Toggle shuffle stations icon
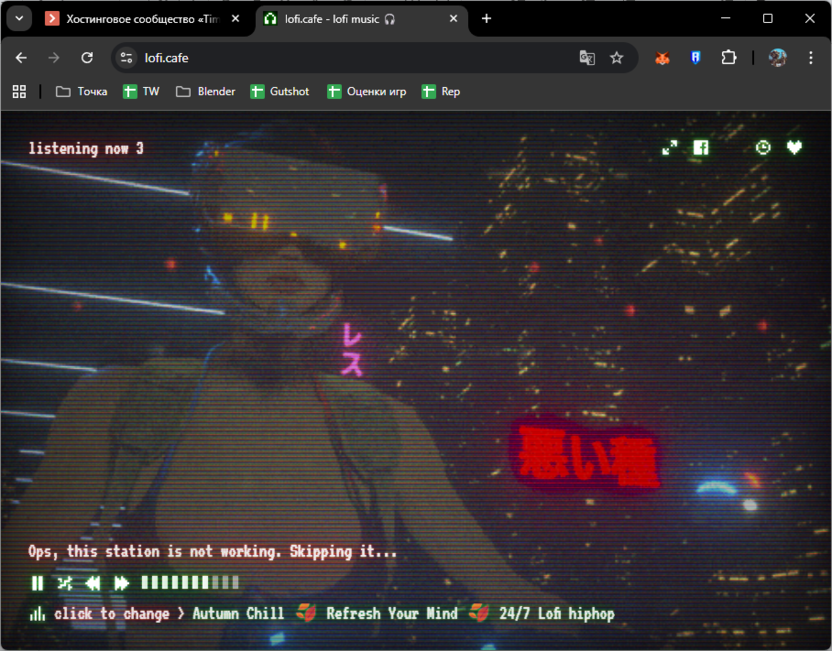This screenshot has width=832, height=651. click(x=65, y=583)
